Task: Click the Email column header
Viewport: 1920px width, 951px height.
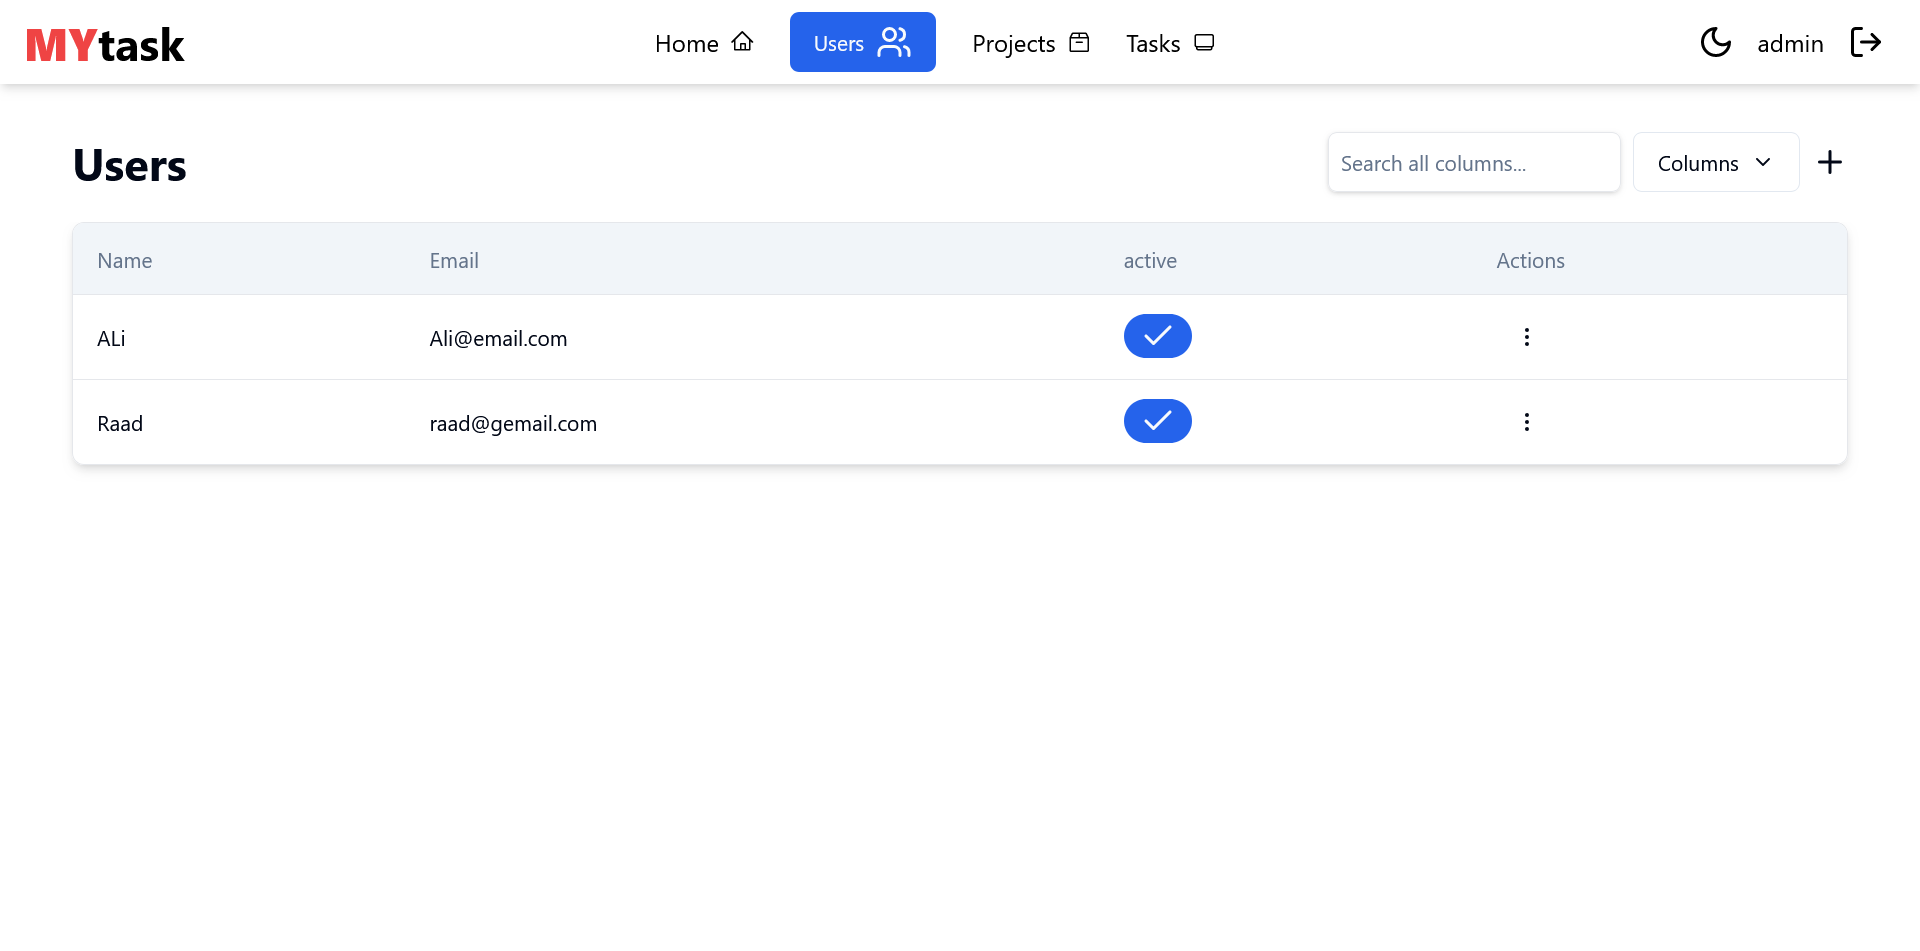Action: pos(454,261)
